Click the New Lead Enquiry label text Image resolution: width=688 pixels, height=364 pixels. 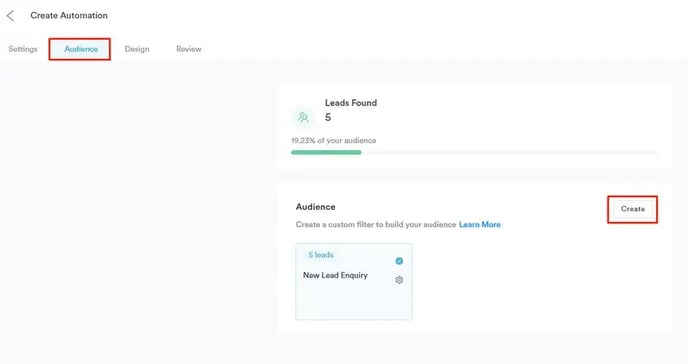click(x=335, y=275)
